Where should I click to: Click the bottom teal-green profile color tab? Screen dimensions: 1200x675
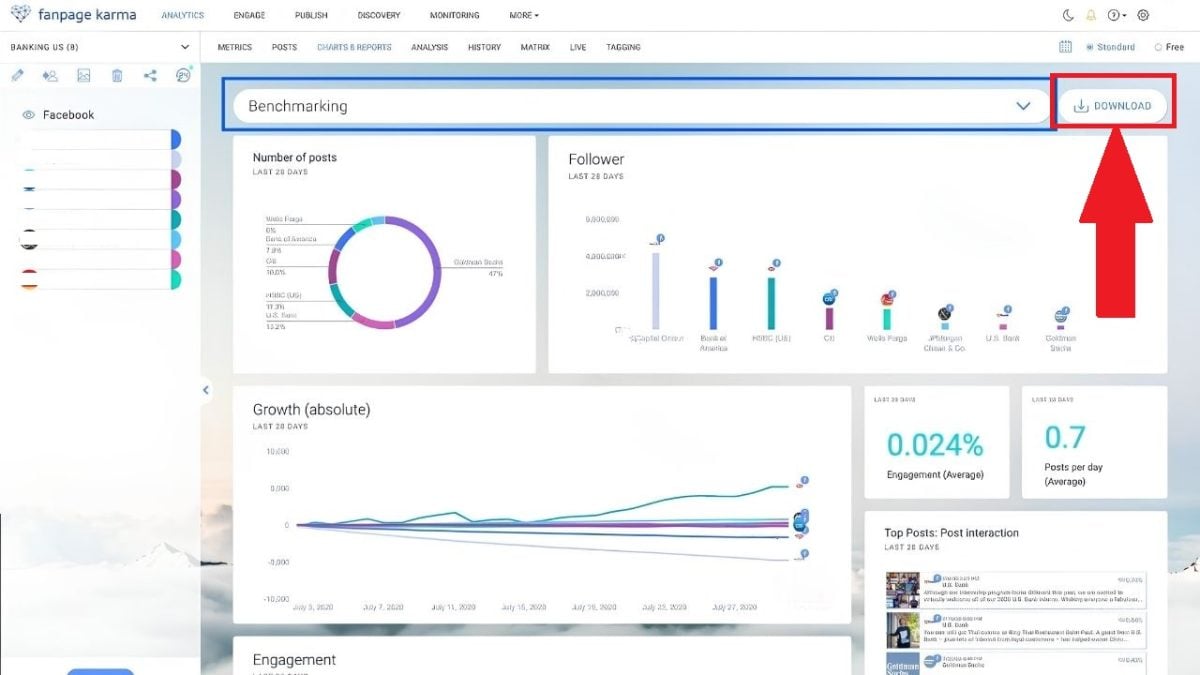coord(176,280)
